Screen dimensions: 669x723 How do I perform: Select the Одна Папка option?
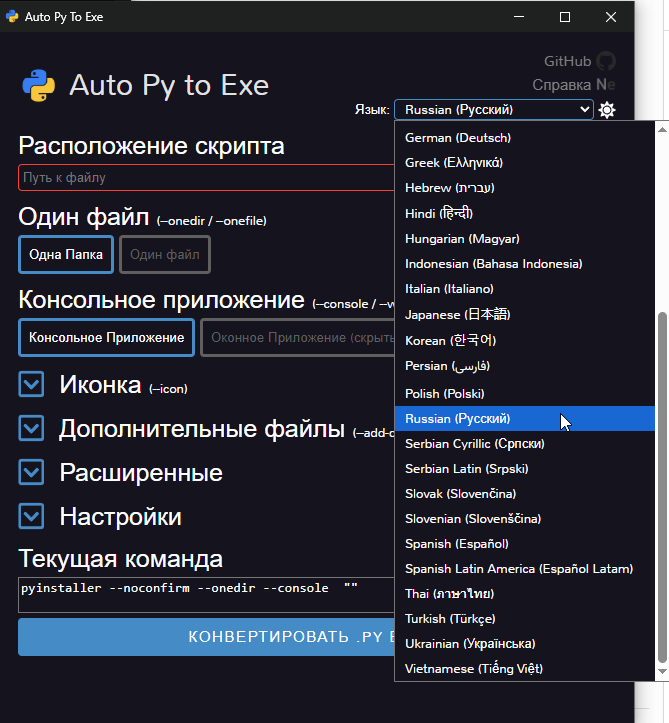click(x=66, y=255)
